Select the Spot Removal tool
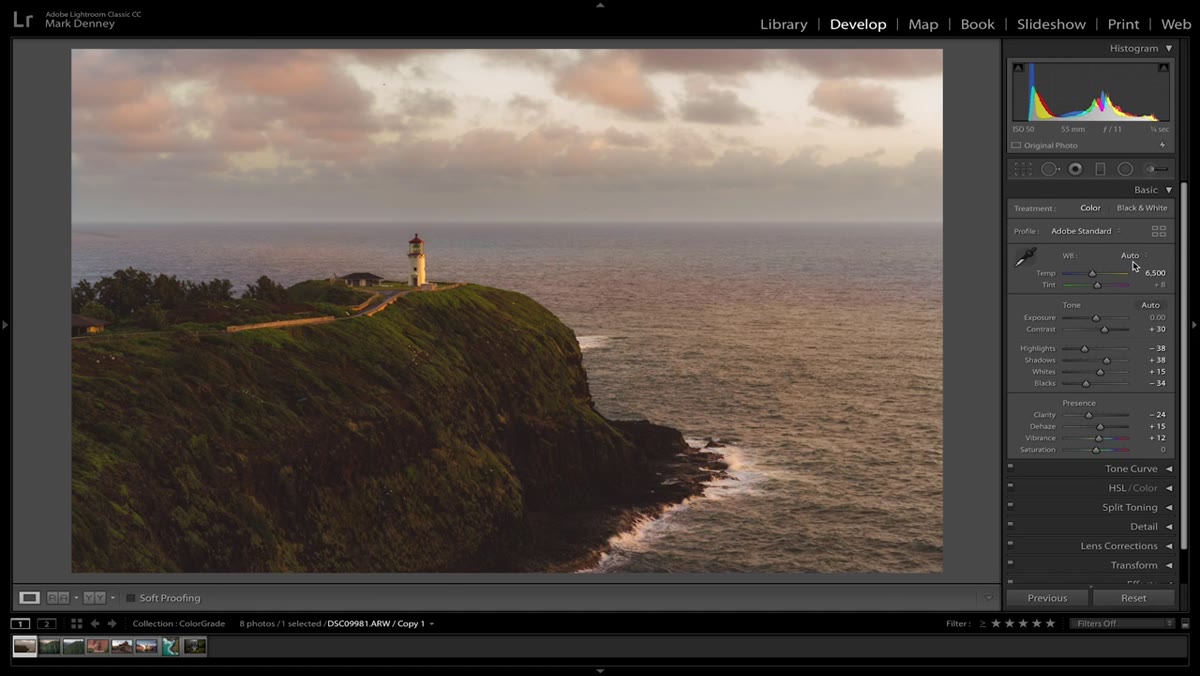This screenshot has width=1200, height=676. [x=1050, y=169]
